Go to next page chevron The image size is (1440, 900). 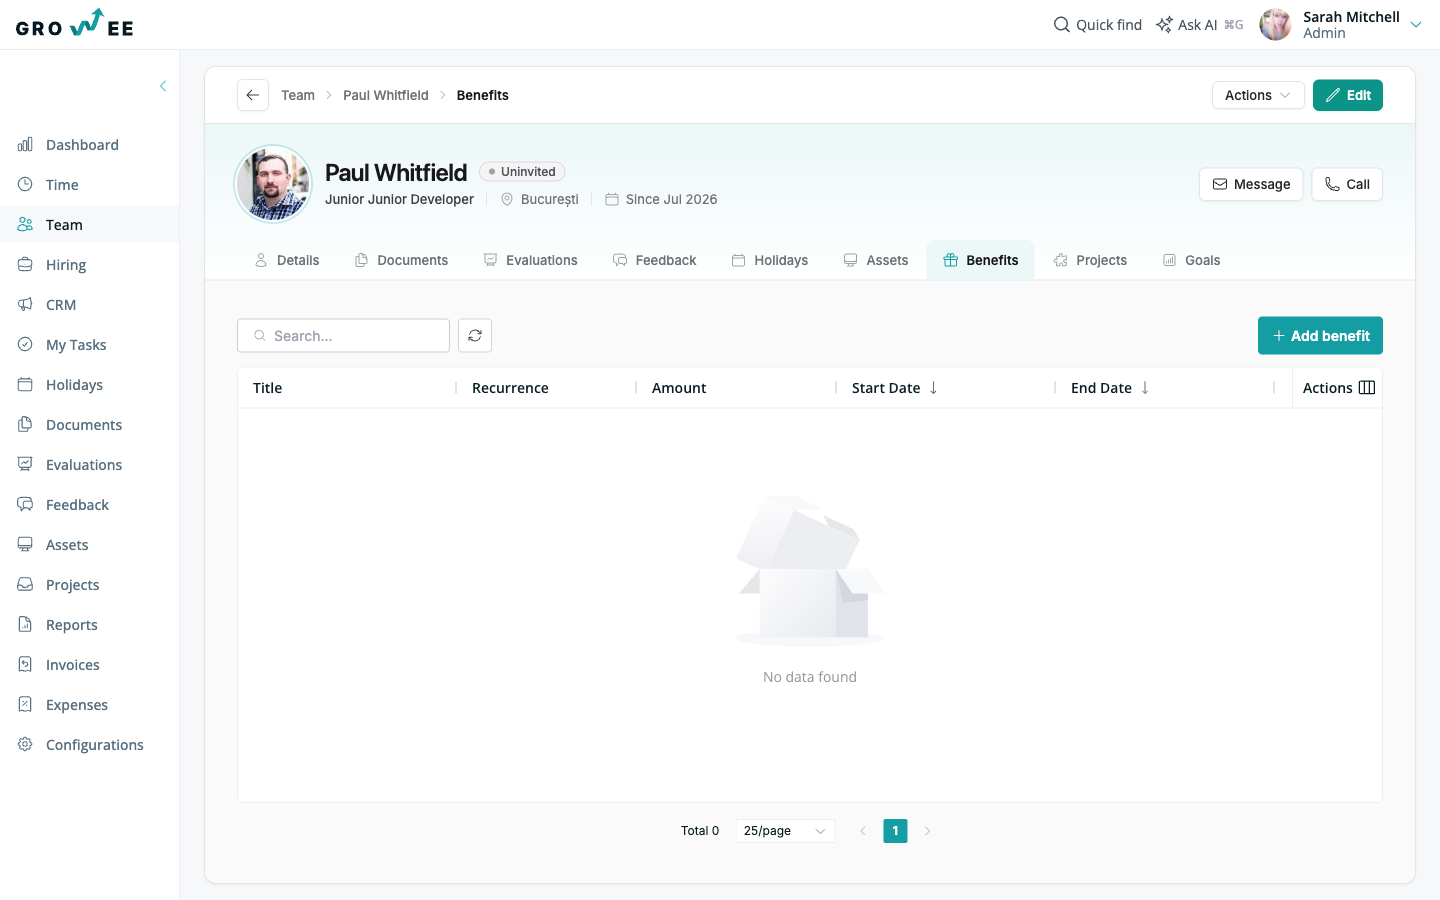[x=927, y=831]
